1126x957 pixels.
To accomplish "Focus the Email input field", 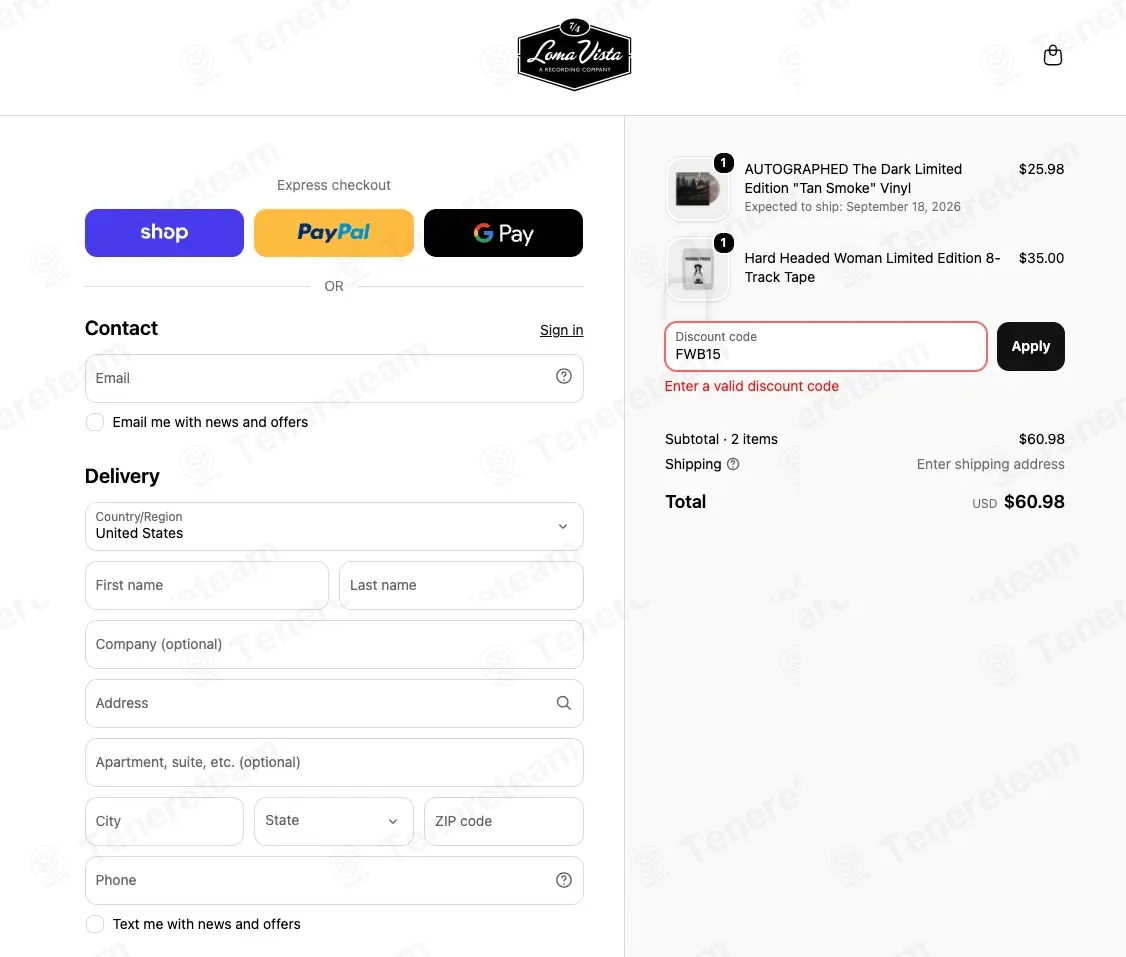I will tap(334, 378).
